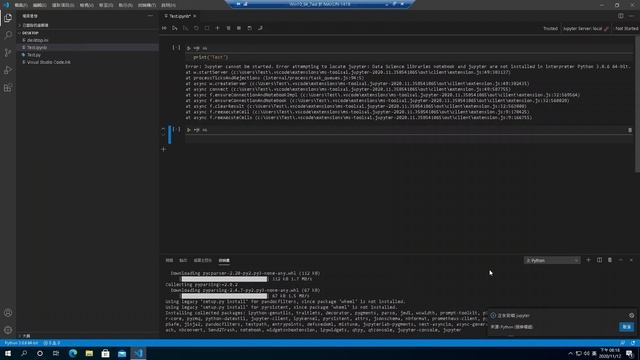Cancel the Jupyter installation in notification
This screenshot has height=360, width=640.
tap(626, 327)
